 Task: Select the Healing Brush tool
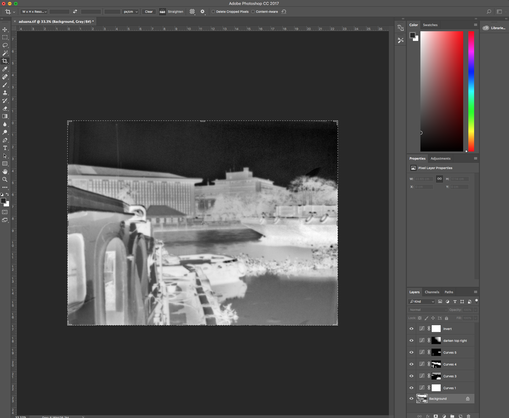click(x=5, y=77)
